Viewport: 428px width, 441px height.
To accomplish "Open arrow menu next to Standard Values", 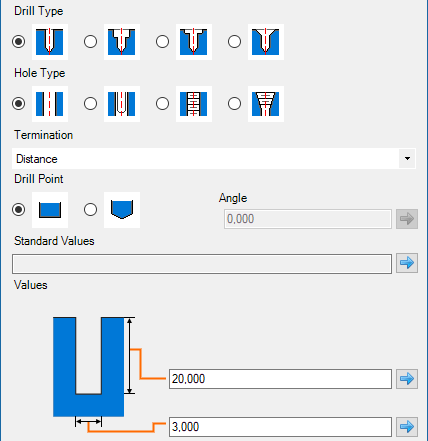I will [407, 263].
